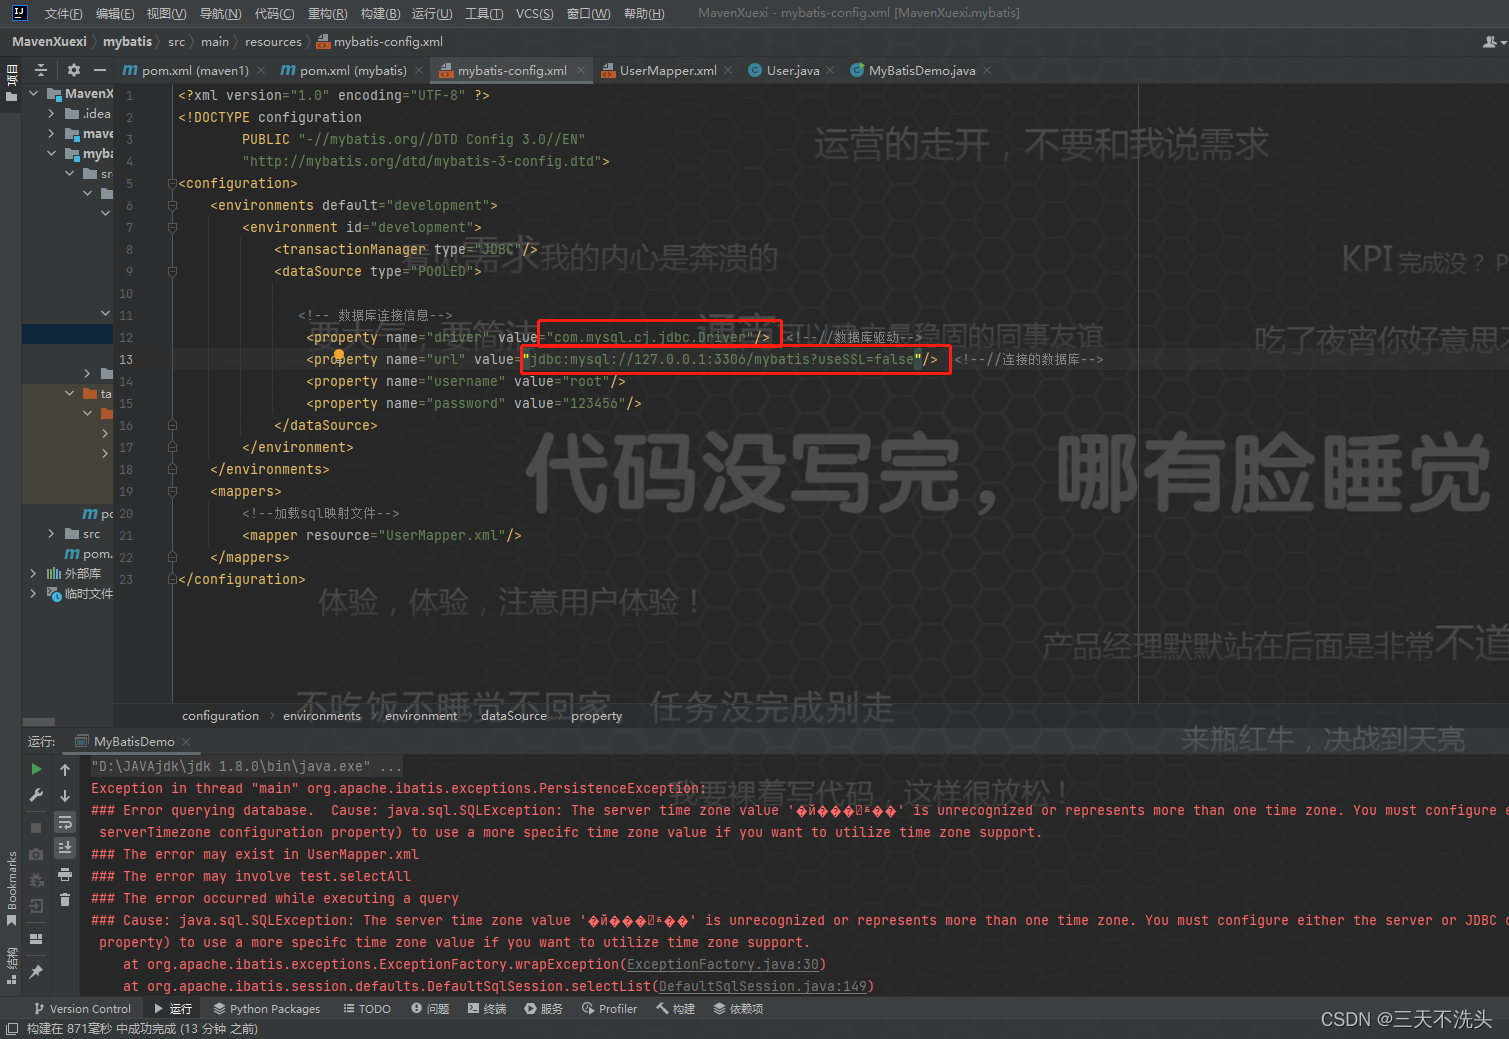This screenshot has height=1039, width=1509.
Task: Open the Project panel settings gear
Action: pos(73,71)
